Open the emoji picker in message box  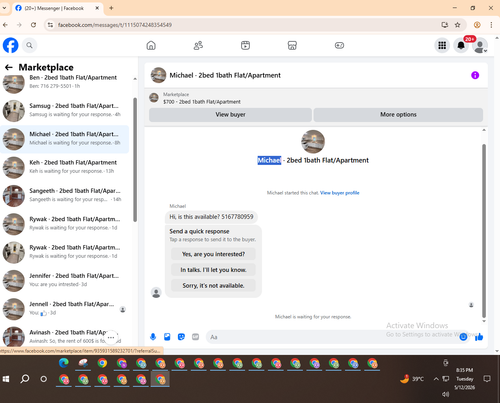pos(463,337)
